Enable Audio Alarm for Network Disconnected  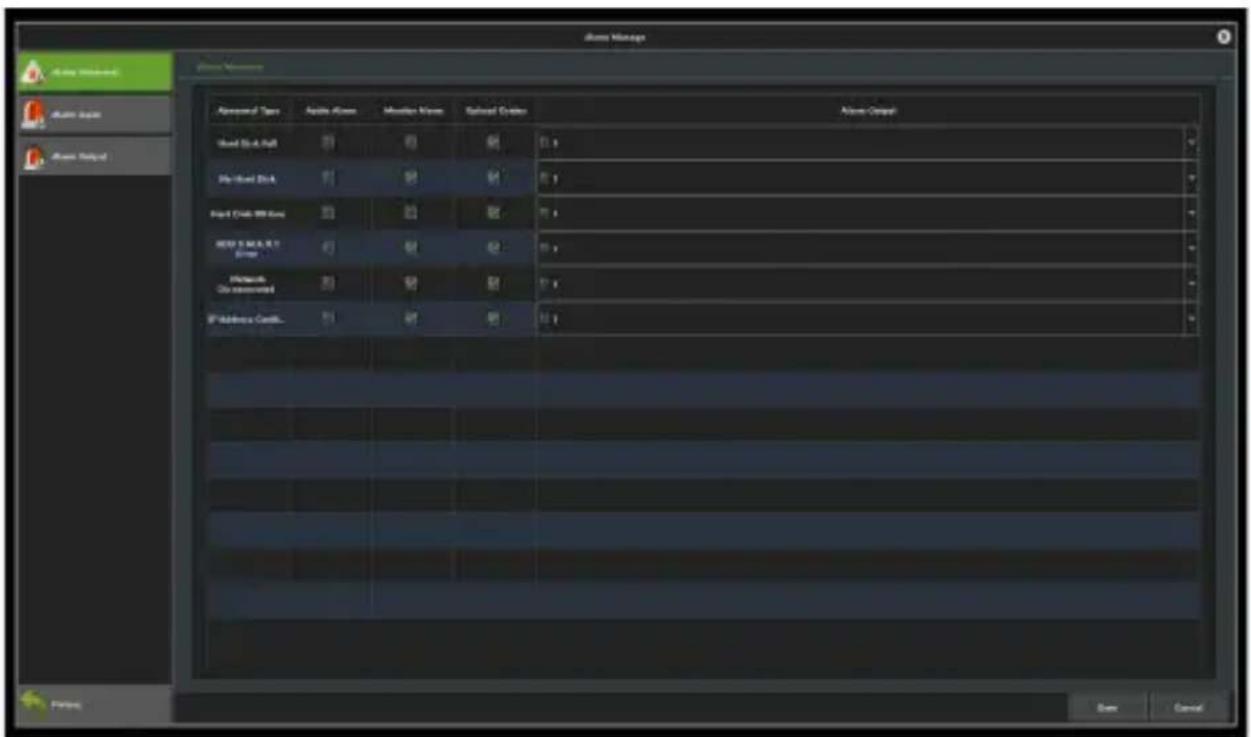328,283
